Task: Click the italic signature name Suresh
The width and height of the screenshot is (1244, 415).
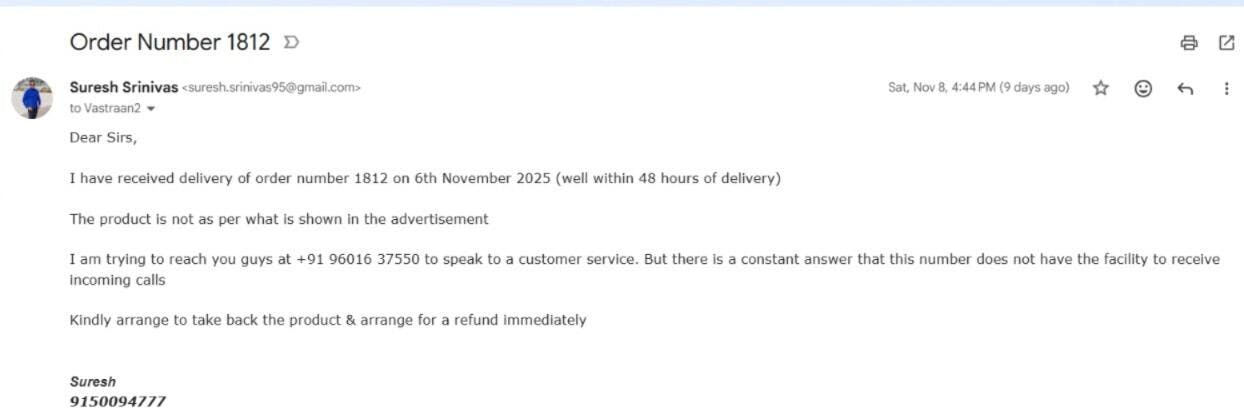Action: (x=92, y=382)
